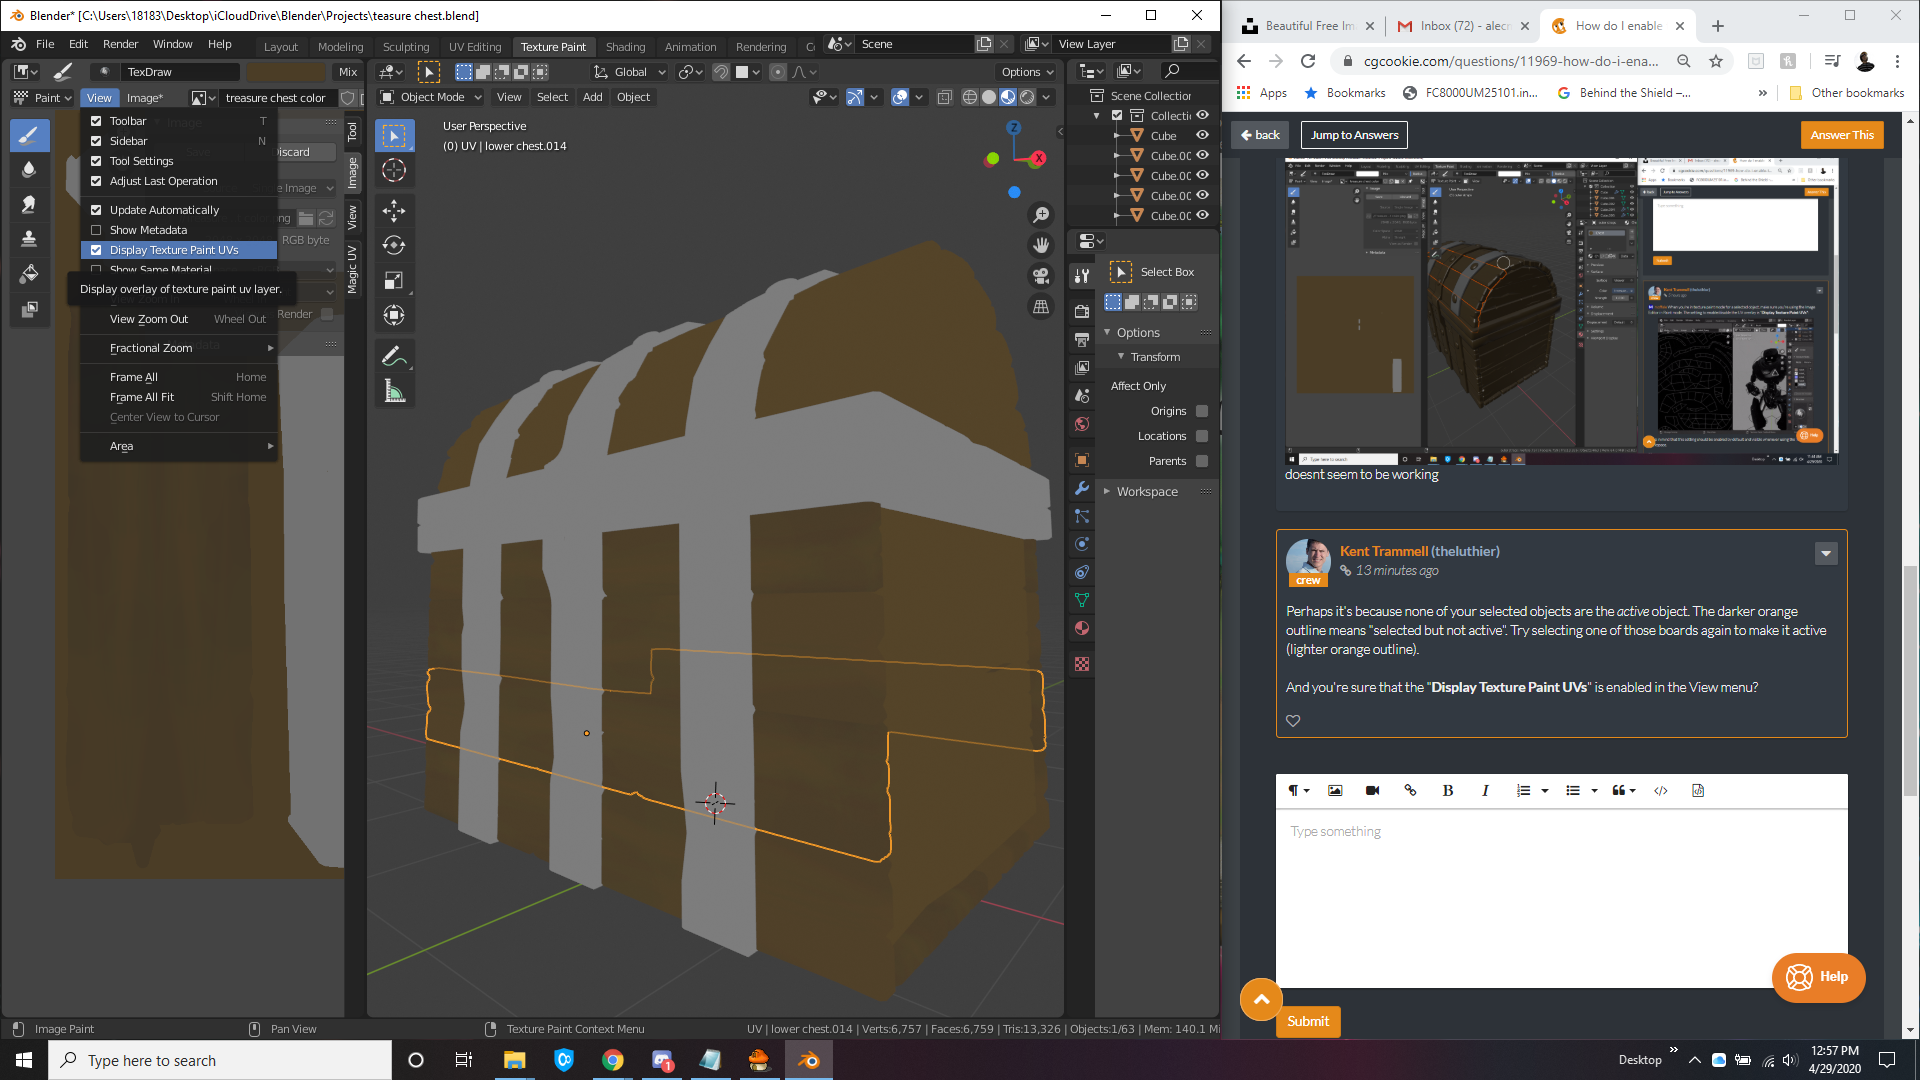Select the Rotate tool in viewport
This screenshot has width=1920, height=1080.
pos(394,245)
